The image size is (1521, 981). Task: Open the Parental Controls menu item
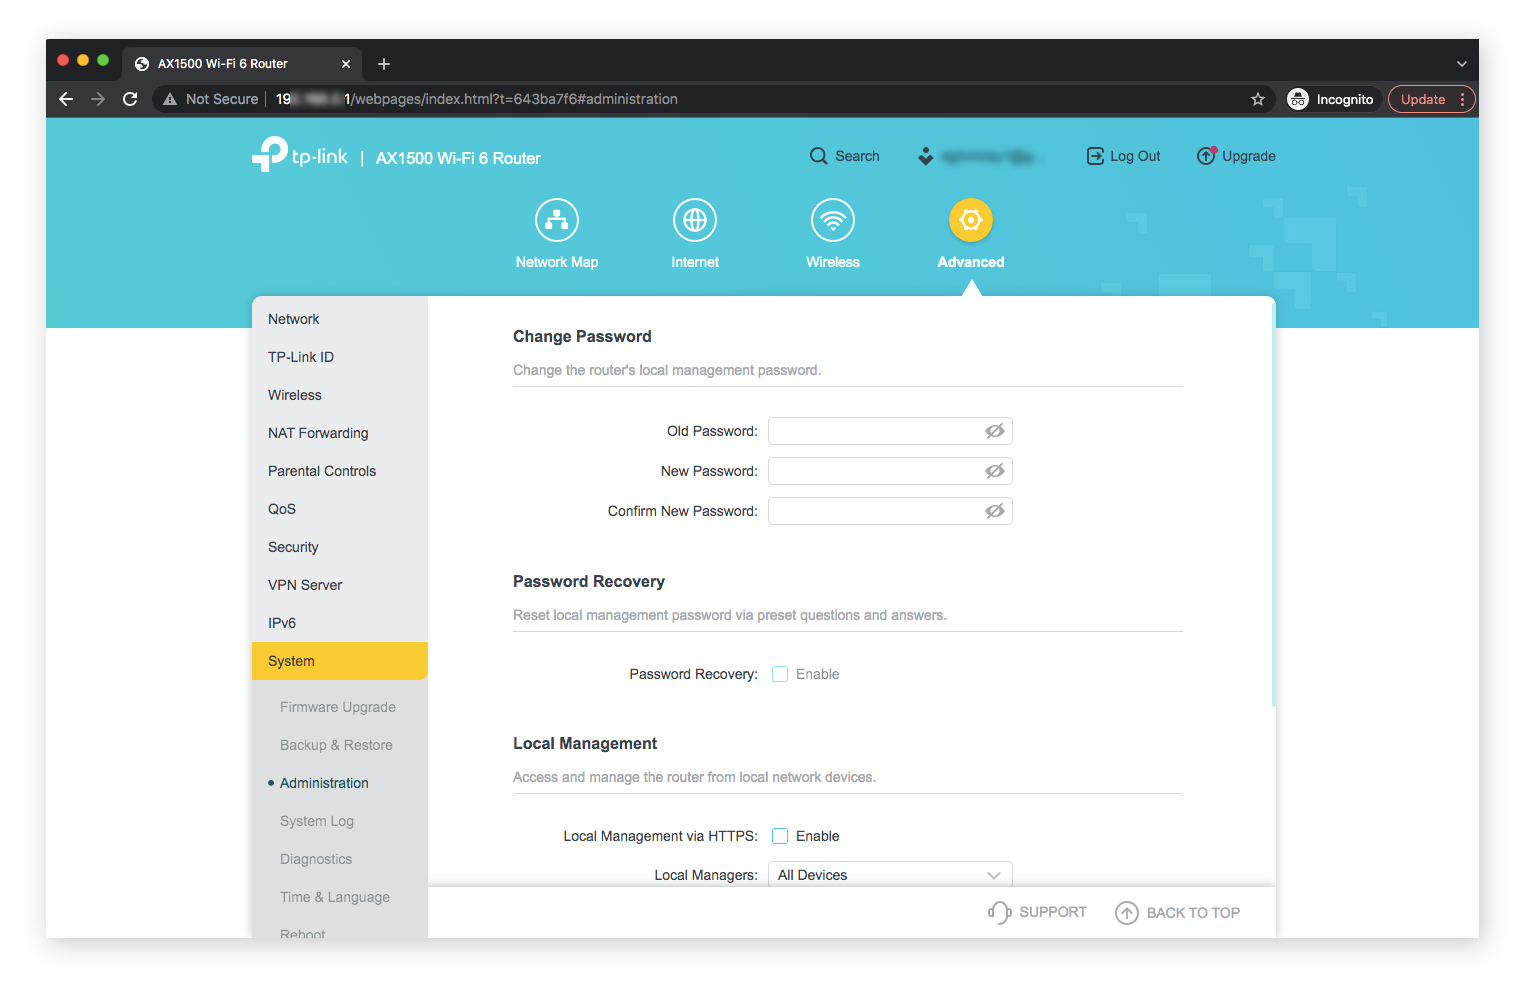pos(322,471)
